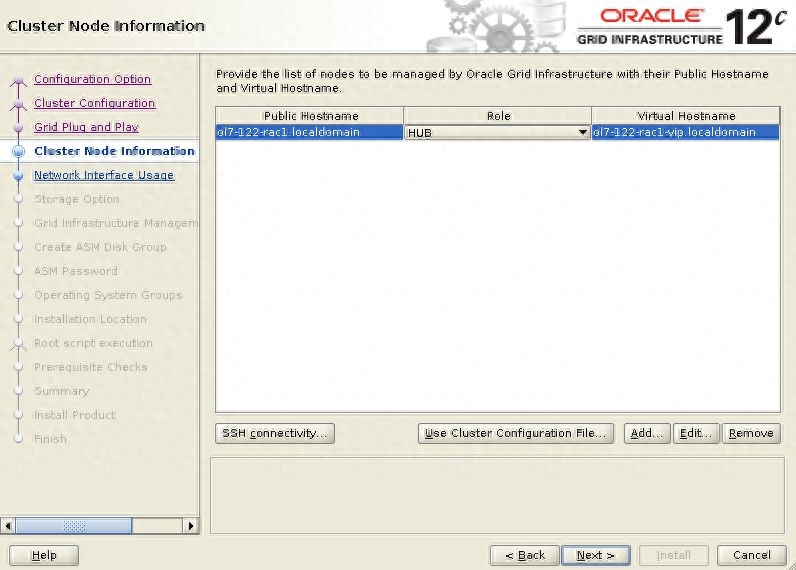
Task: Proceed with the Next button
Action: tap(595, 555)
